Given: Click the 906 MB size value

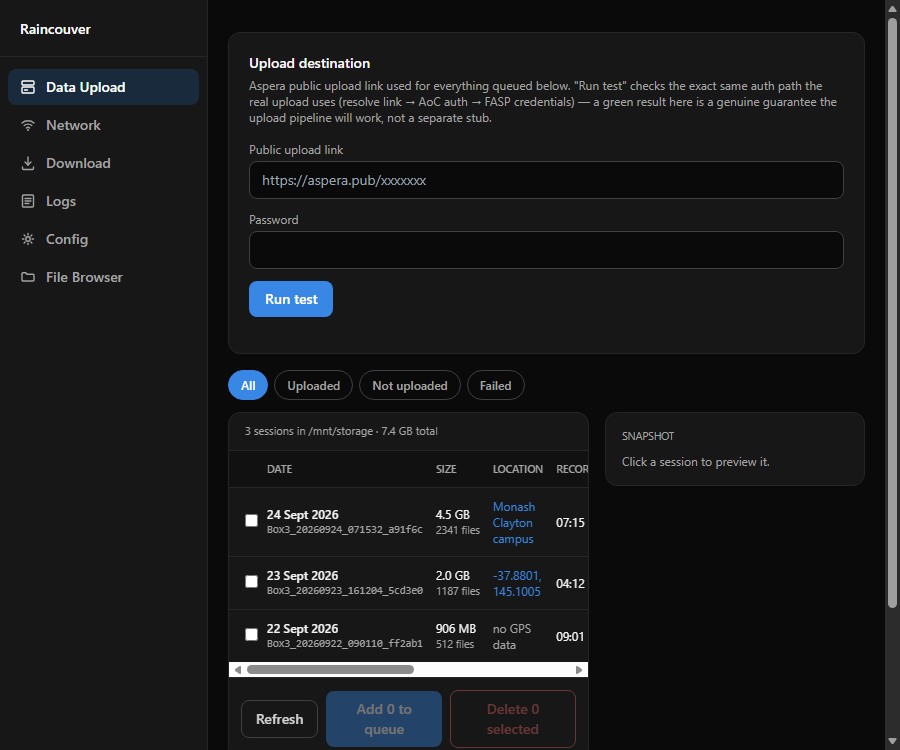Looking at the screenshot, I should pos(456,629).
